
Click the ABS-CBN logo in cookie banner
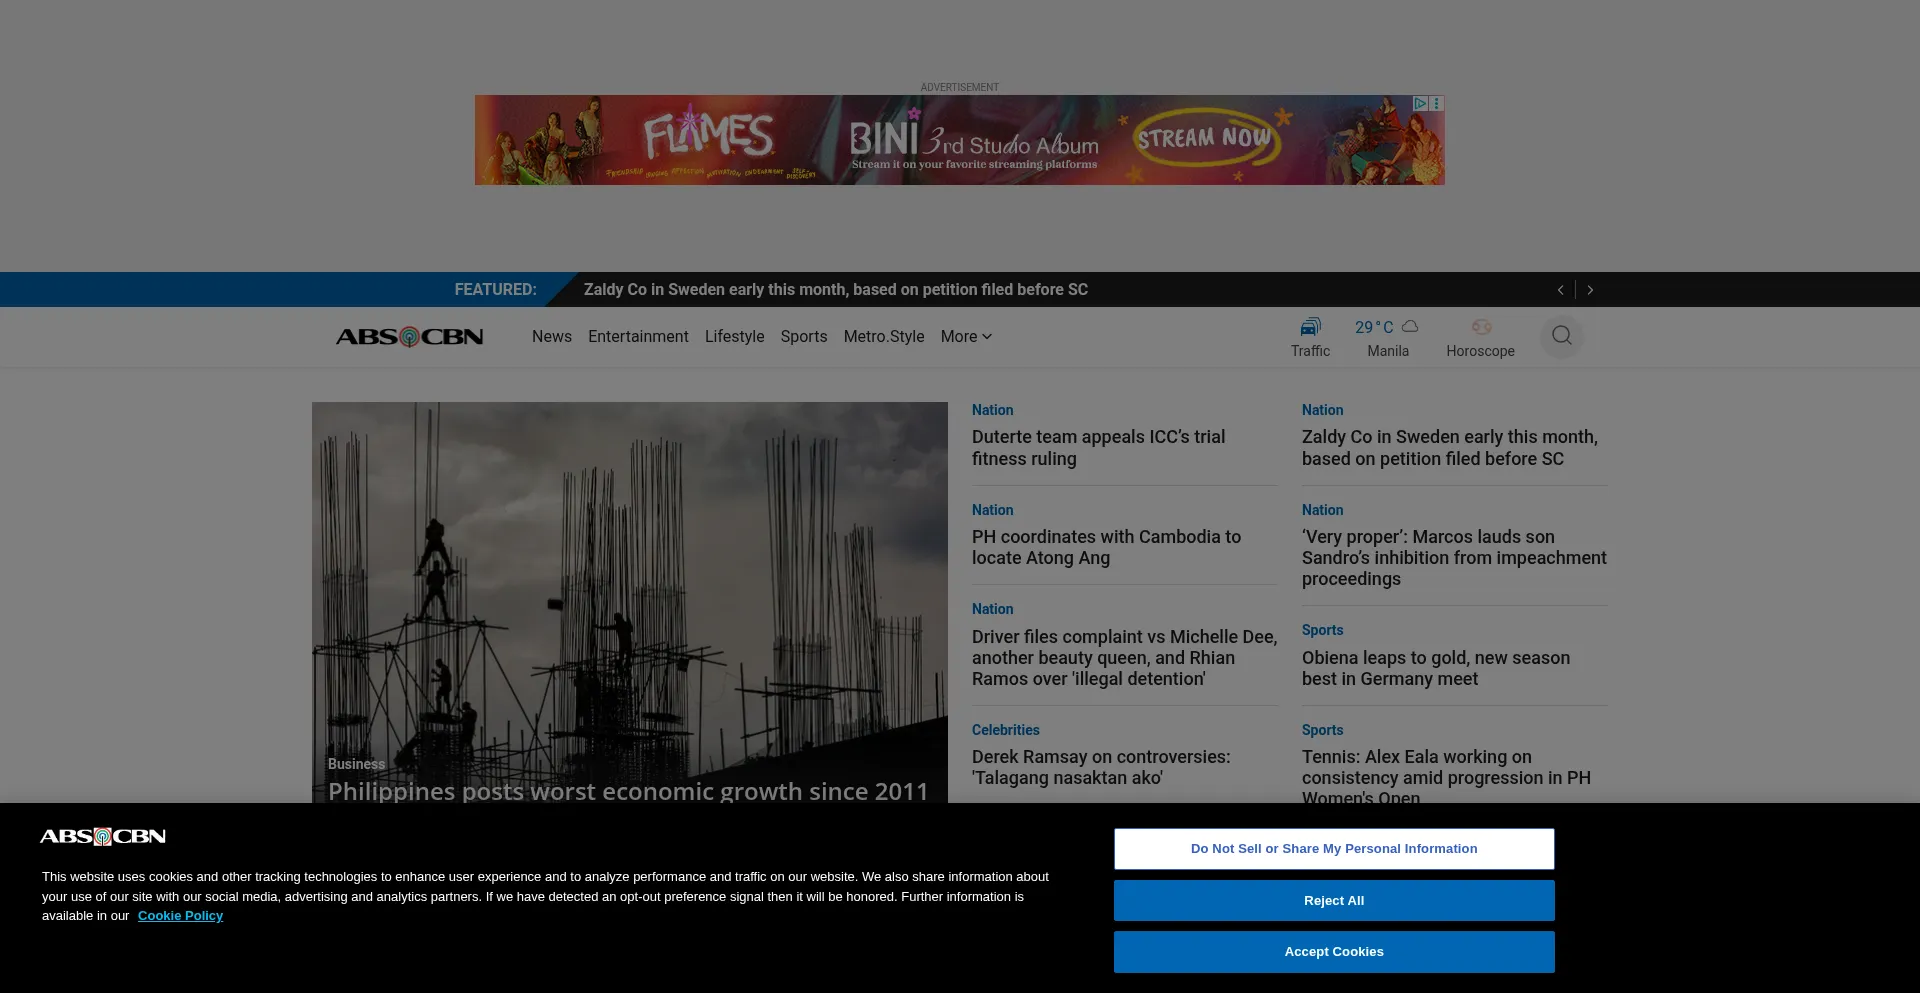(103, 837)
